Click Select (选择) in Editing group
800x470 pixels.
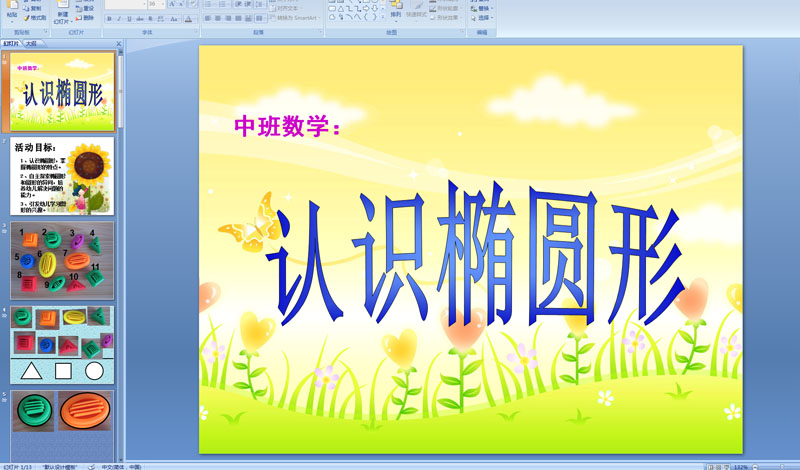click(482, 17)
